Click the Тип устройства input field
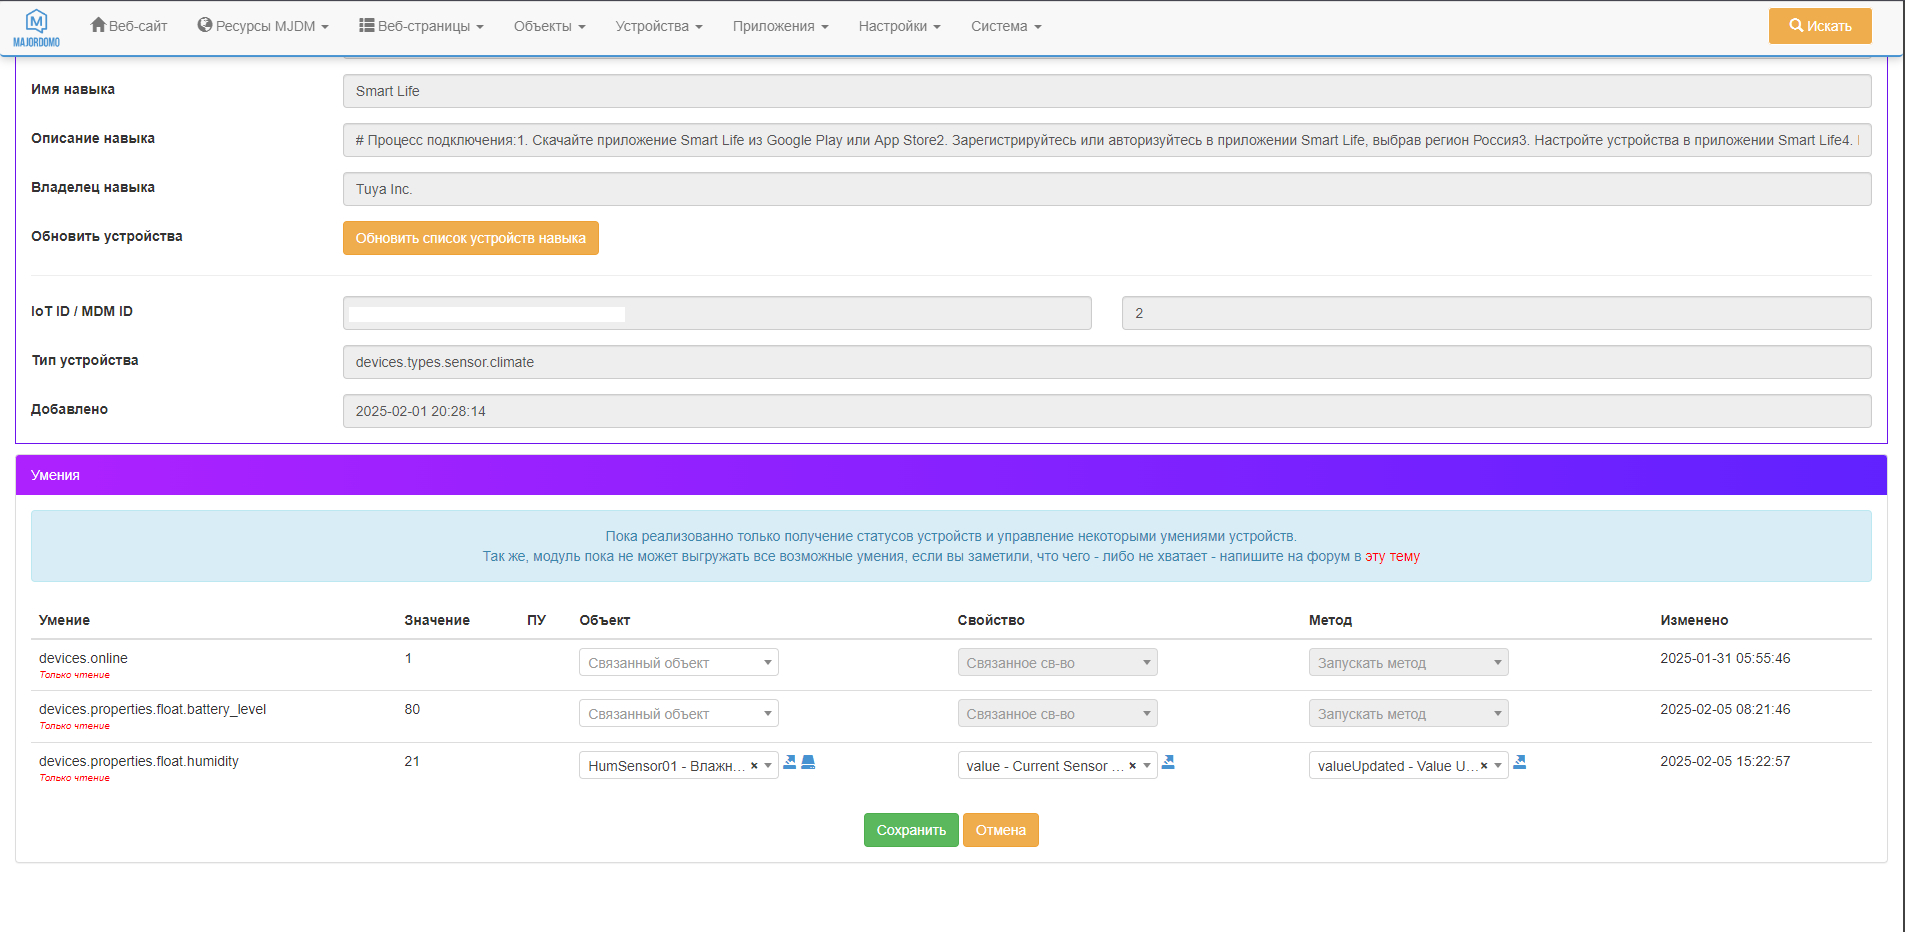The image size is (1905, 932). (1106, 362)
